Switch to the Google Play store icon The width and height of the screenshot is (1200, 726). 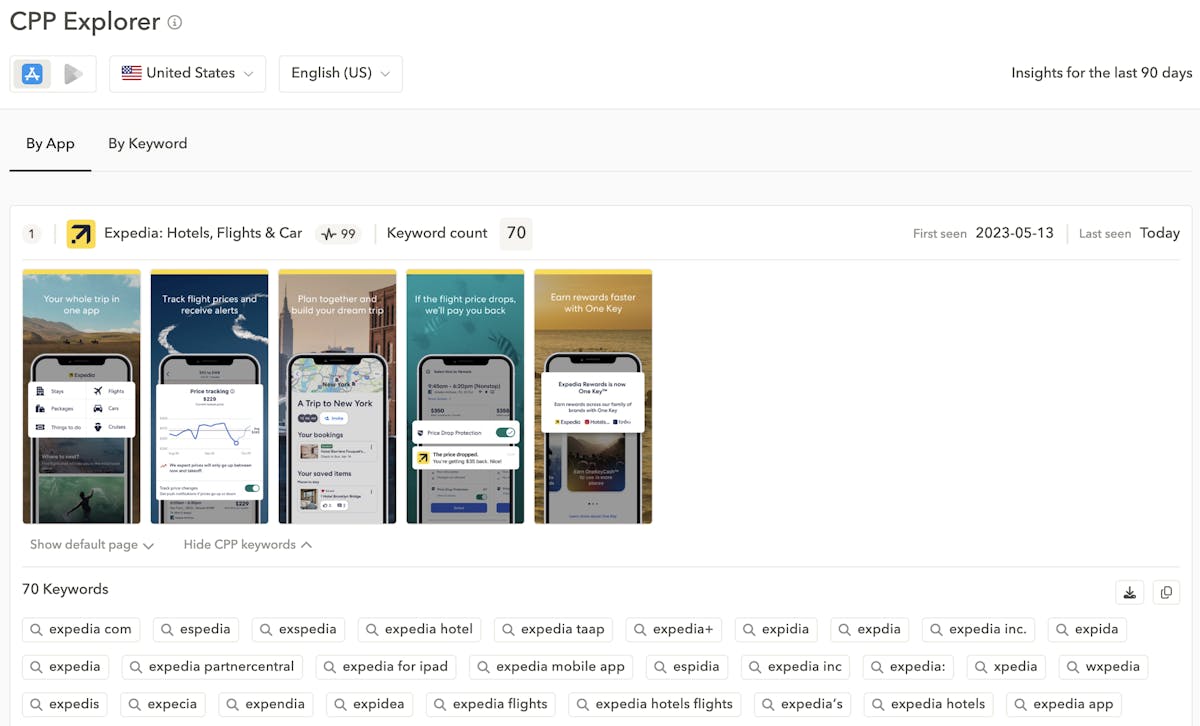(73, 74)
